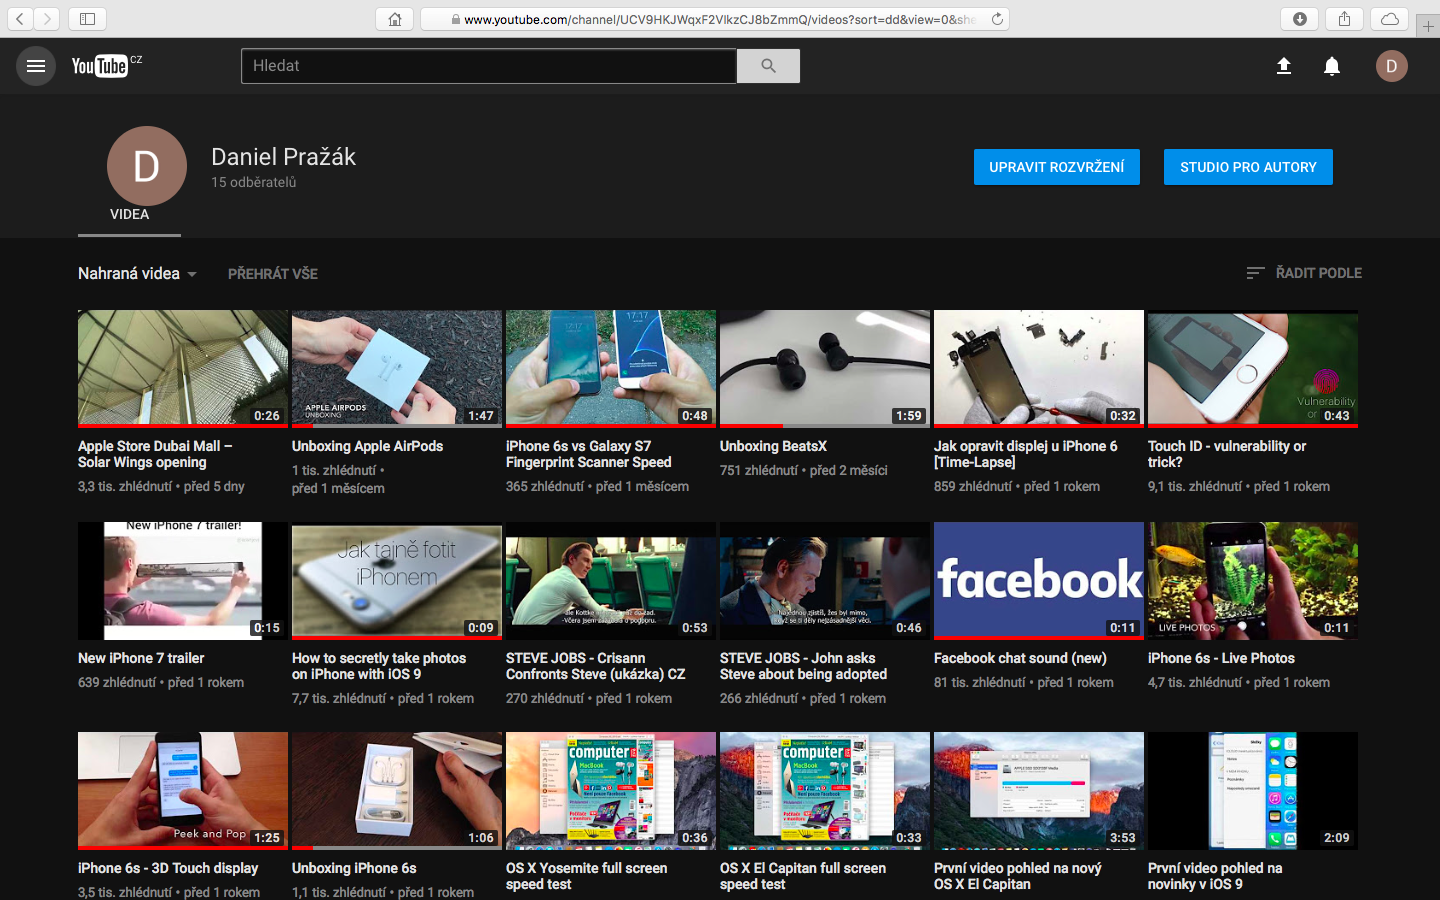1440x900 pixels.
Task: Click the Safari address bar URL
Action: point(714,19)
